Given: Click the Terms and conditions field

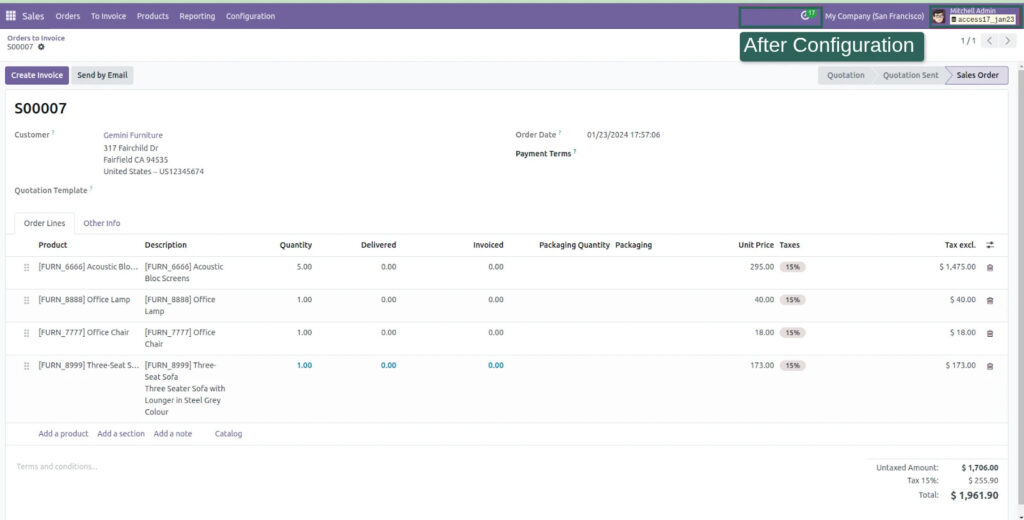Looking at the screenshot, I should click(x=58, y=467).
